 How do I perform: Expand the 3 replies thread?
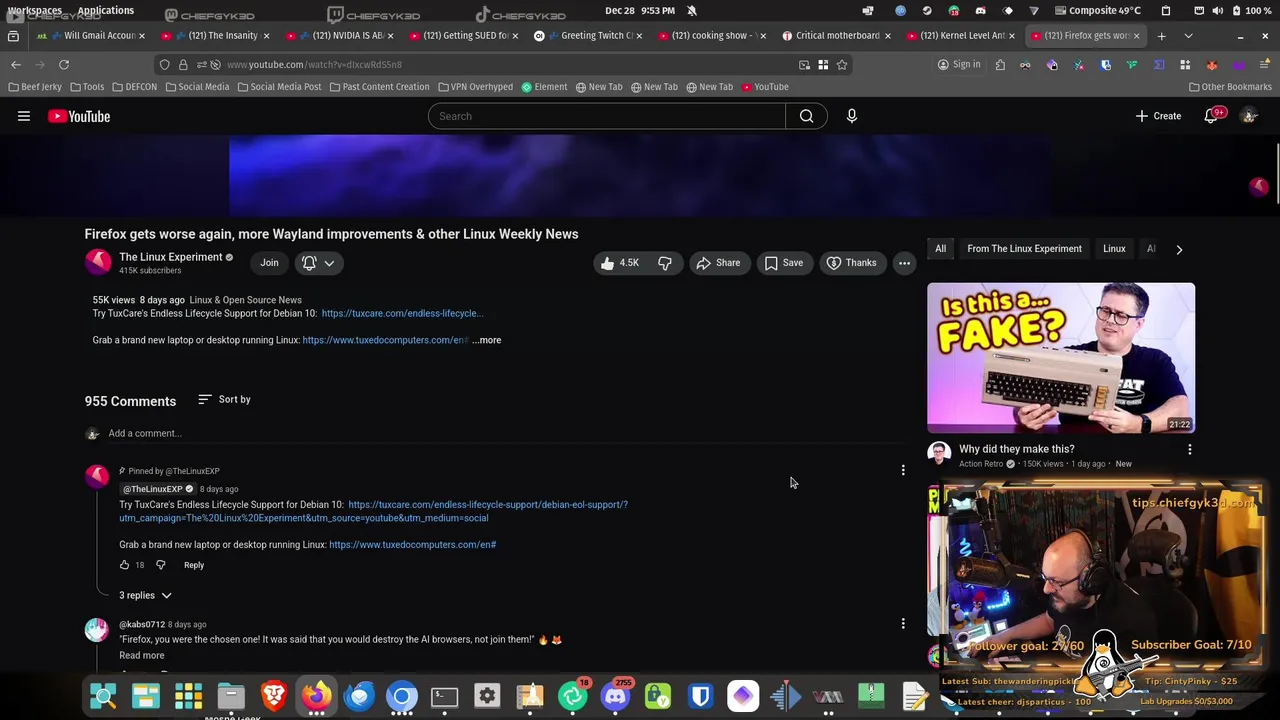145,595
